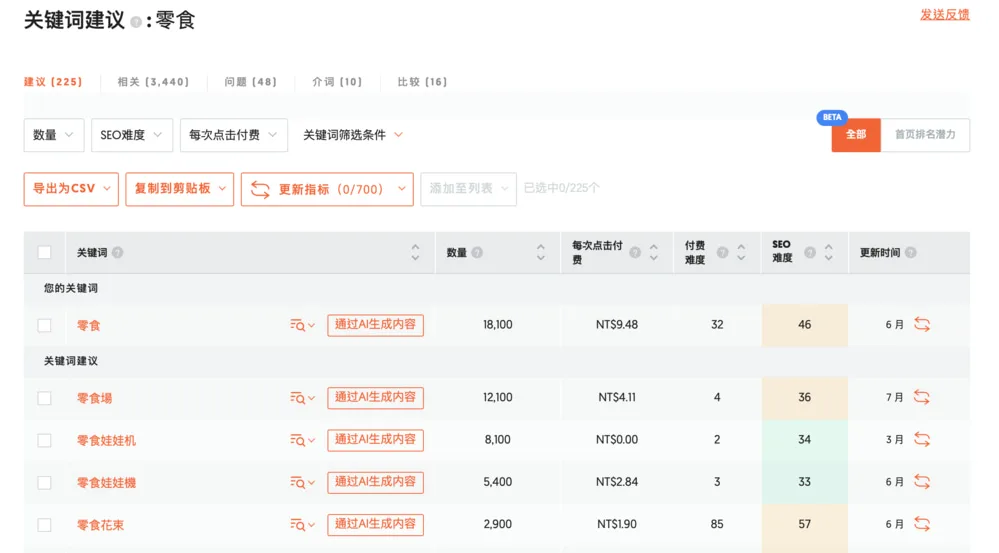Click help icon next to 付费难度 column header

click(722, 252)
